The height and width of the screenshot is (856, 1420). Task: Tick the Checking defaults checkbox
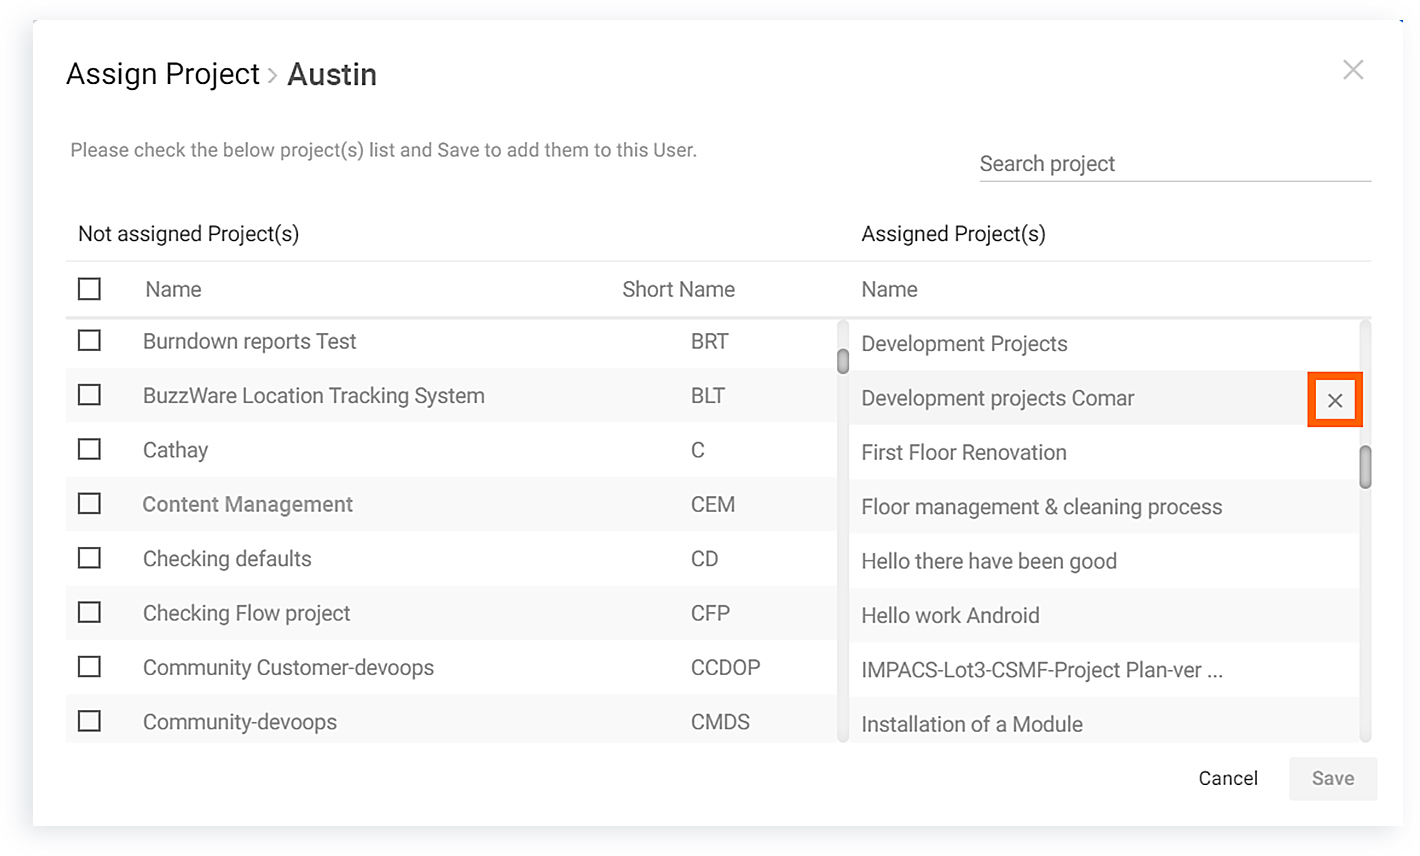[89, 558]
